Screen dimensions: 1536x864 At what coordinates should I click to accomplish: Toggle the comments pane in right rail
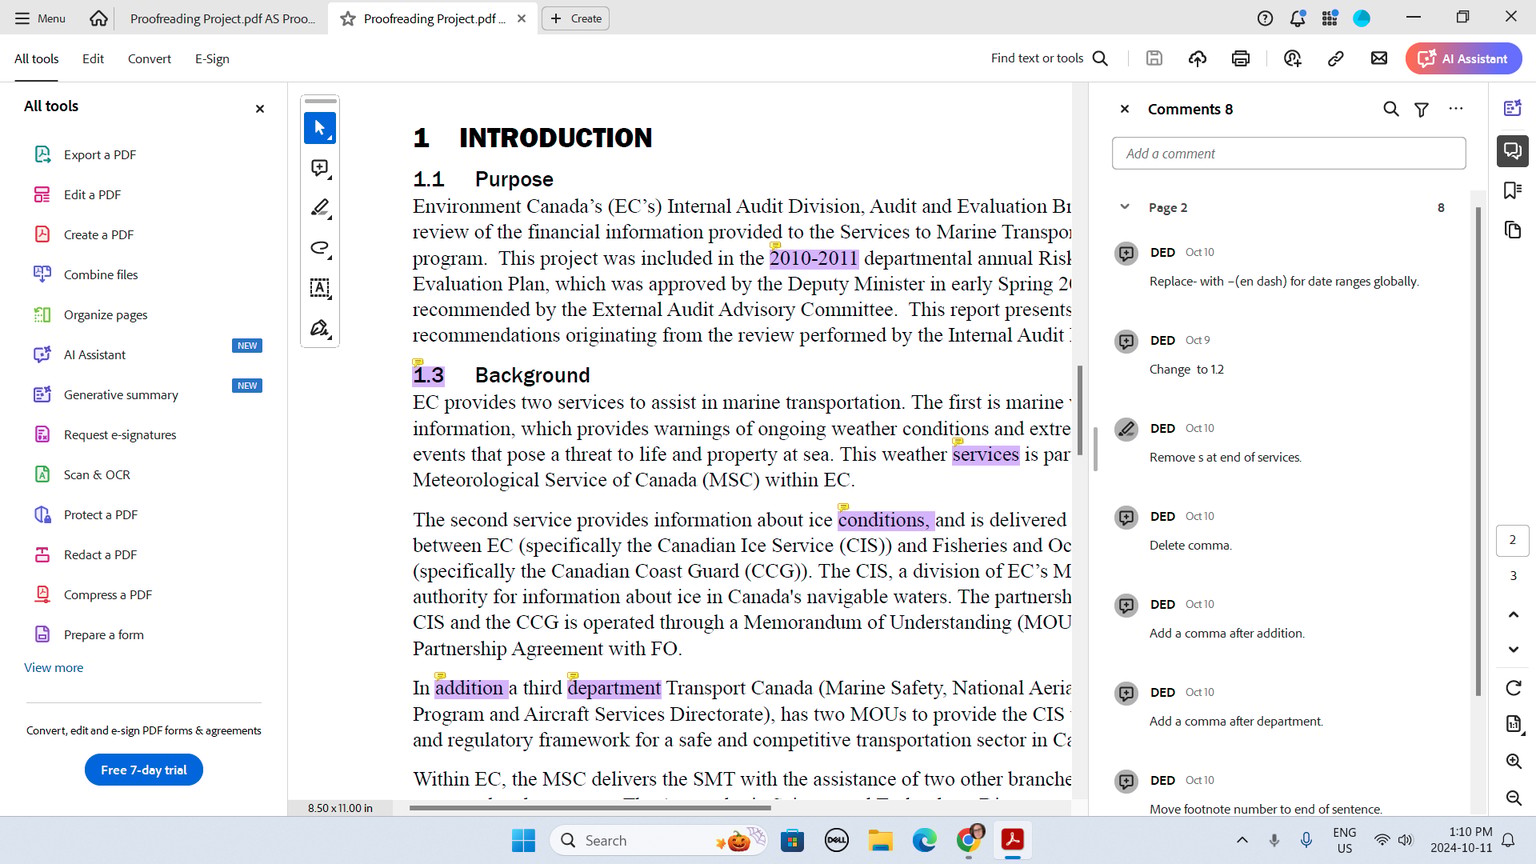1513,150
